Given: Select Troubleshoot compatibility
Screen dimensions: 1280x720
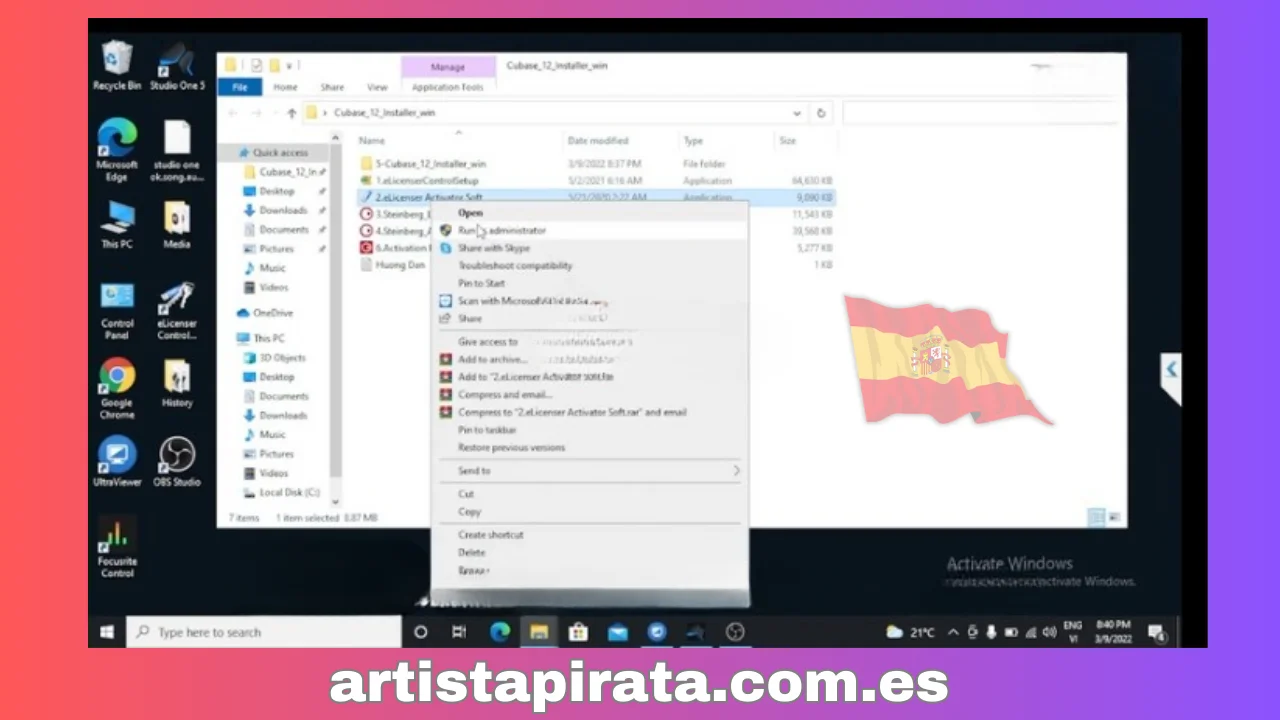Looking at the screenshot, I should (590, 266).
